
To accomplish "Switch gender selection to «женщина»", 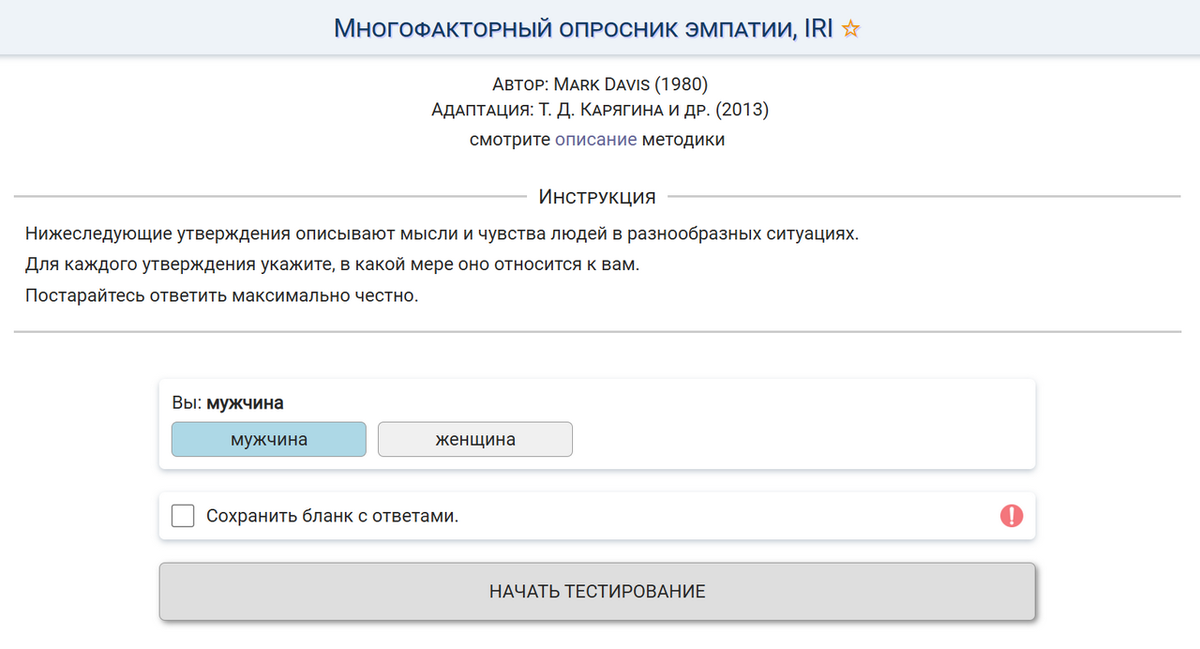I will (474, 439).
